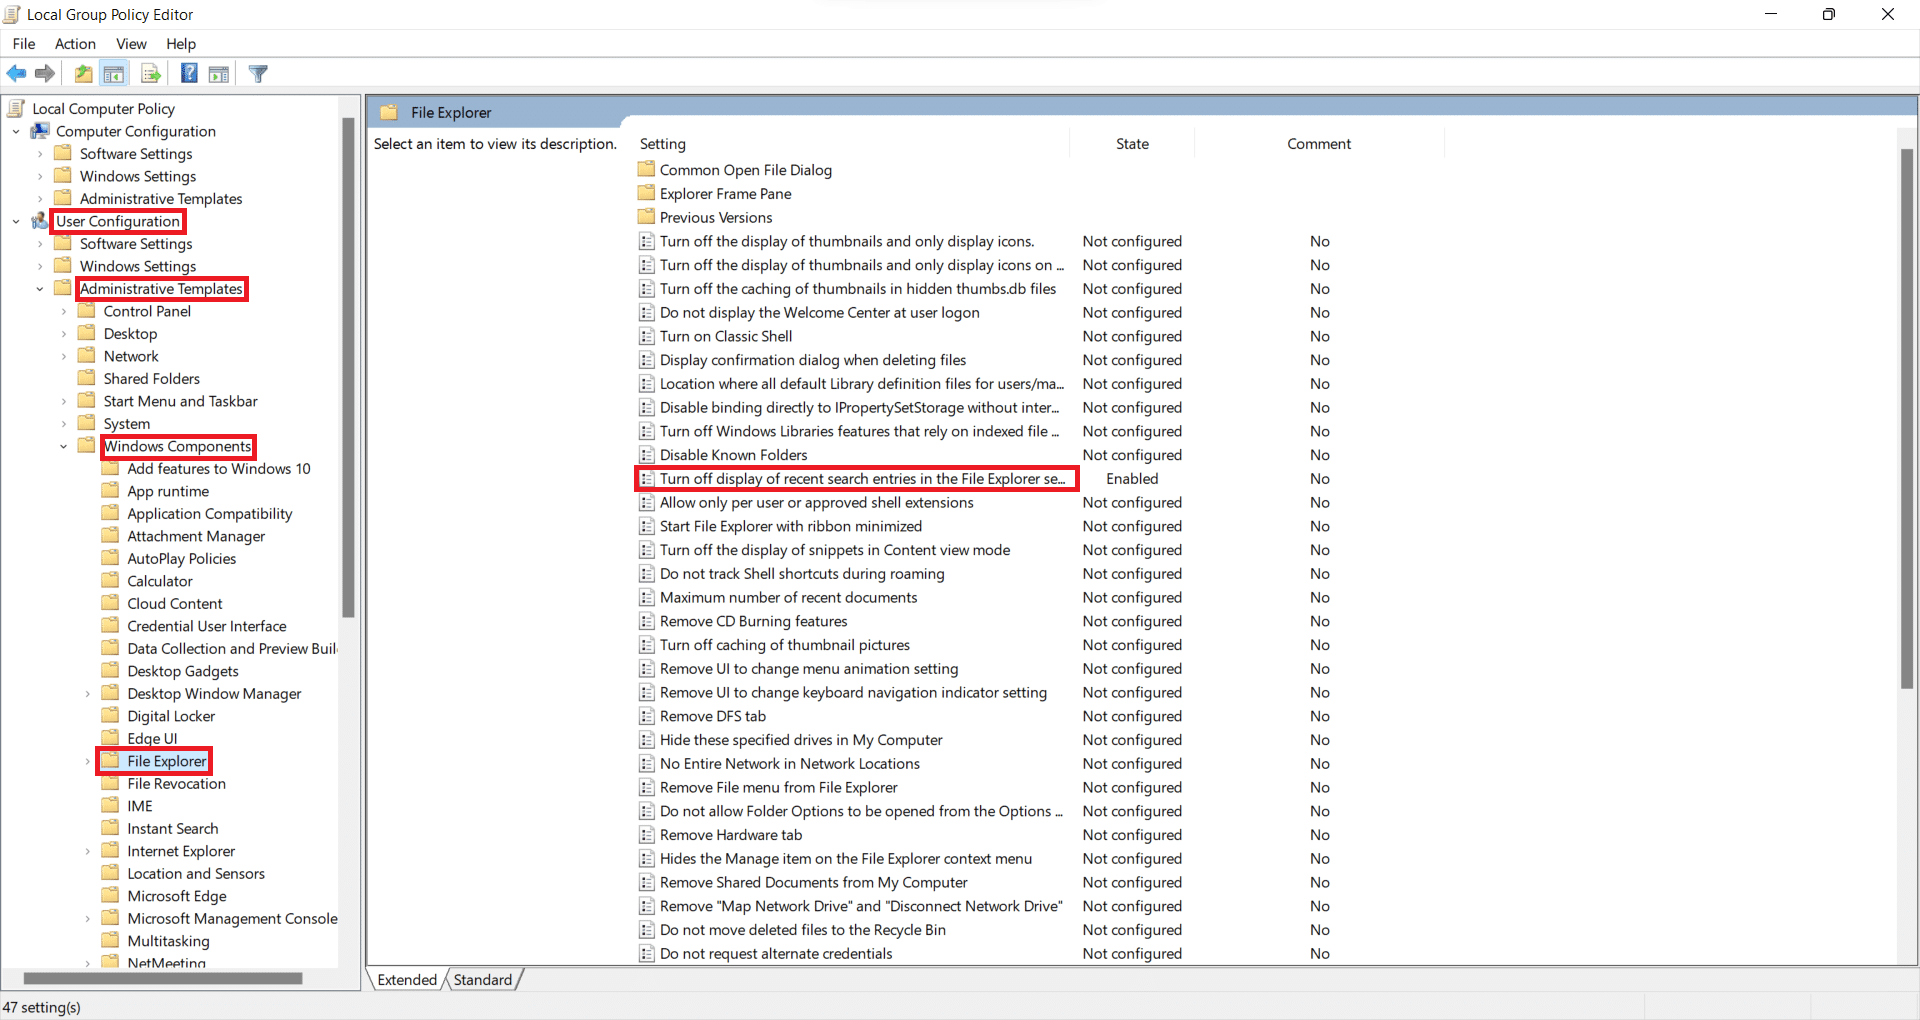Click the Export List toolbar icon

pos(151,74)
